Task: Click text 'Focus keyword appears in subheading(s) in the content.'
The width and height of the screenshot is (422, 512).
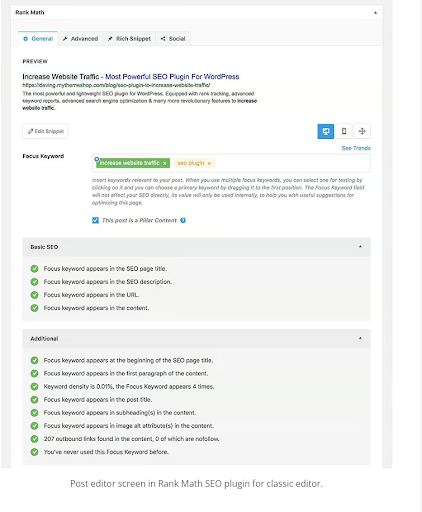Action: 120,413
